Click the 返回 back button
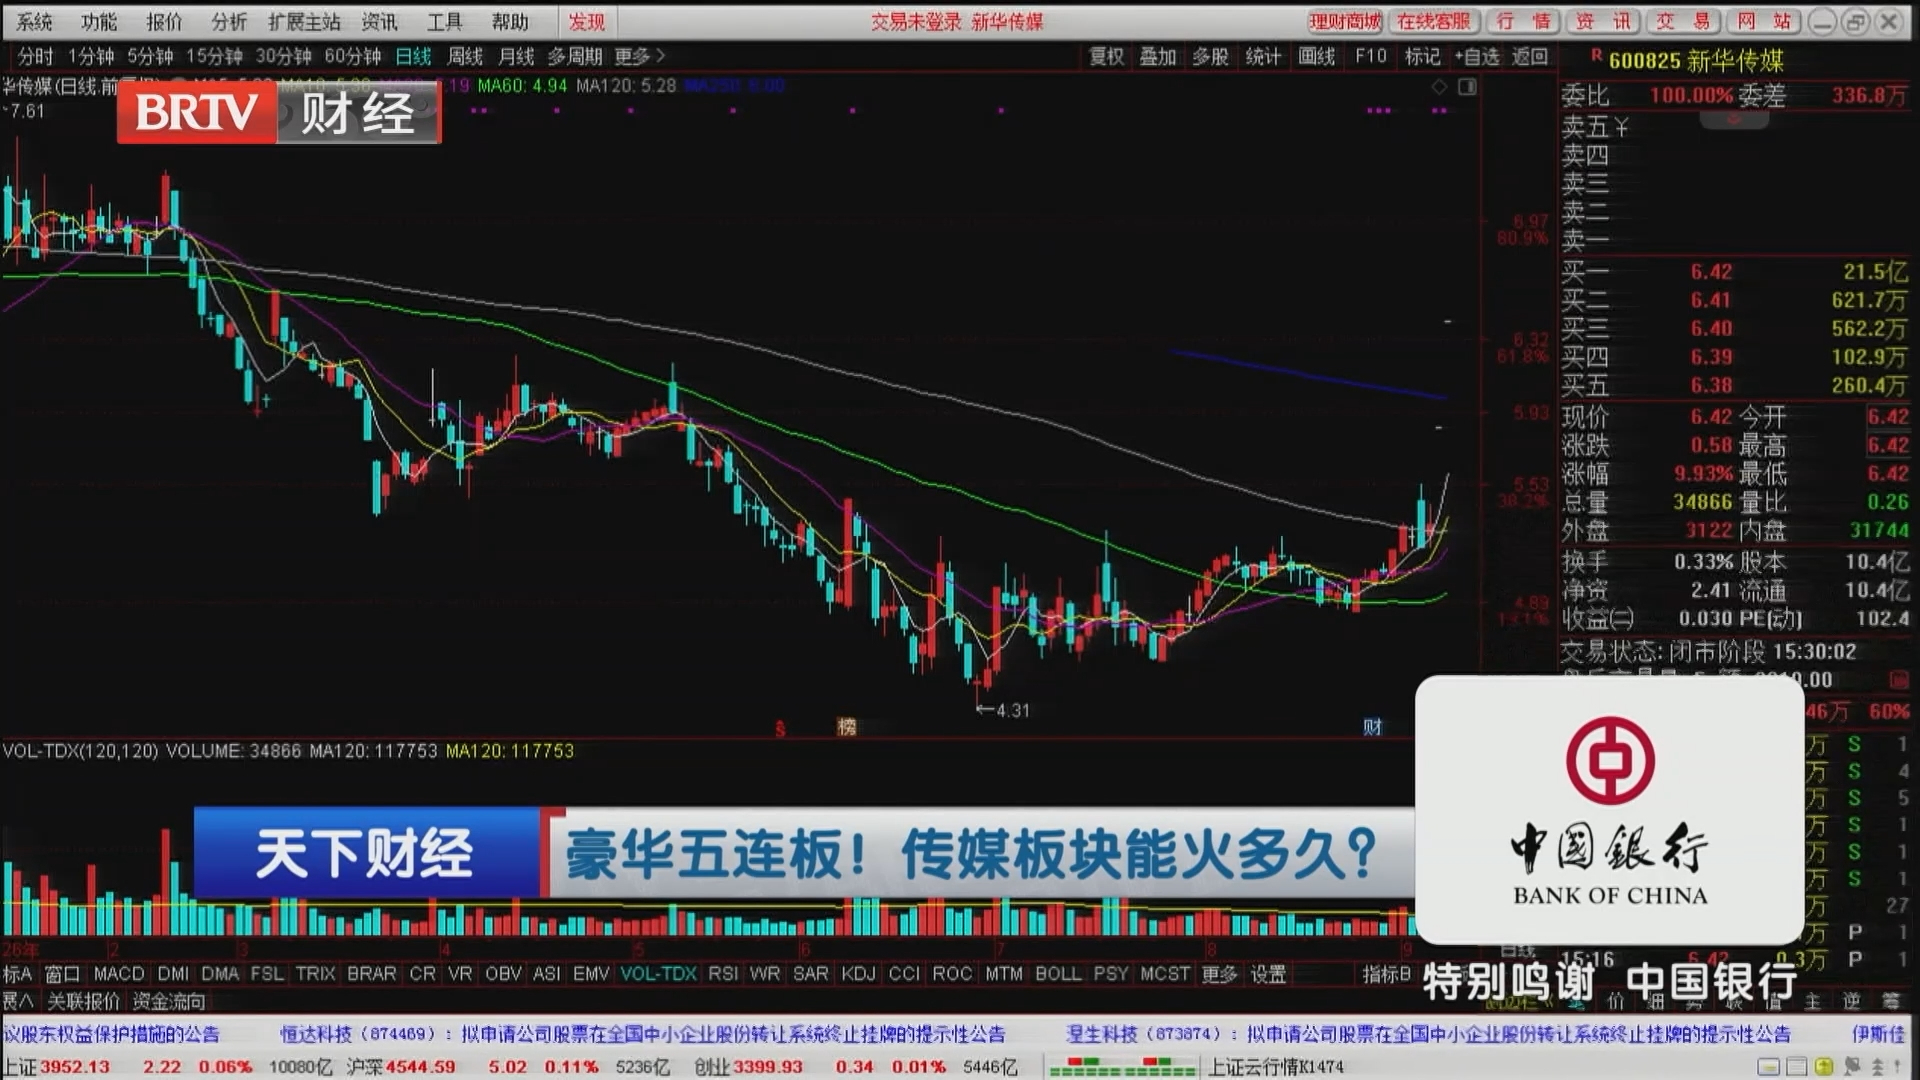The image size is (1920, 1080). point(1530,57)
